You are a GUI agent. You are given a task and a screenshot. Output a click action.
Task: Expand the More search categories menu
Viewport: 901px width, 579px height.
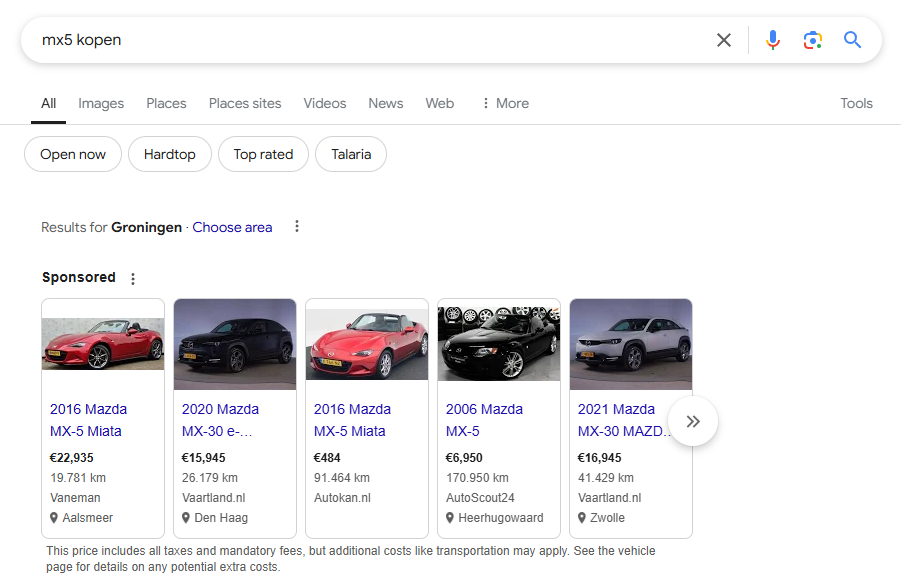pos(505,103)
